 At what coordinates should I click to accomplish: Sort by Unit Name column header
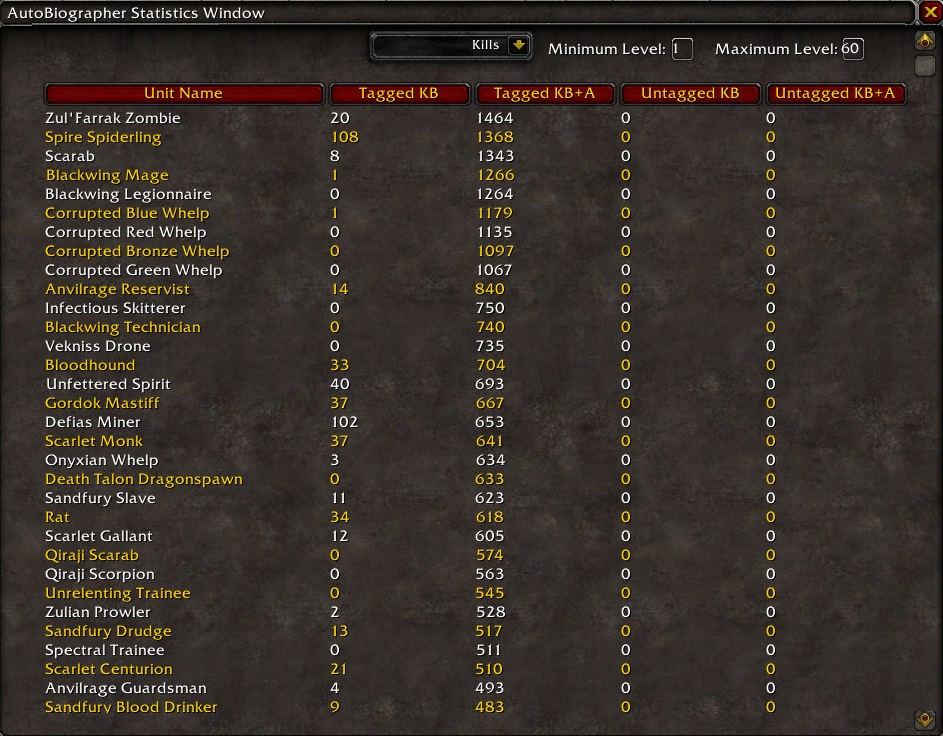(184, 94)
